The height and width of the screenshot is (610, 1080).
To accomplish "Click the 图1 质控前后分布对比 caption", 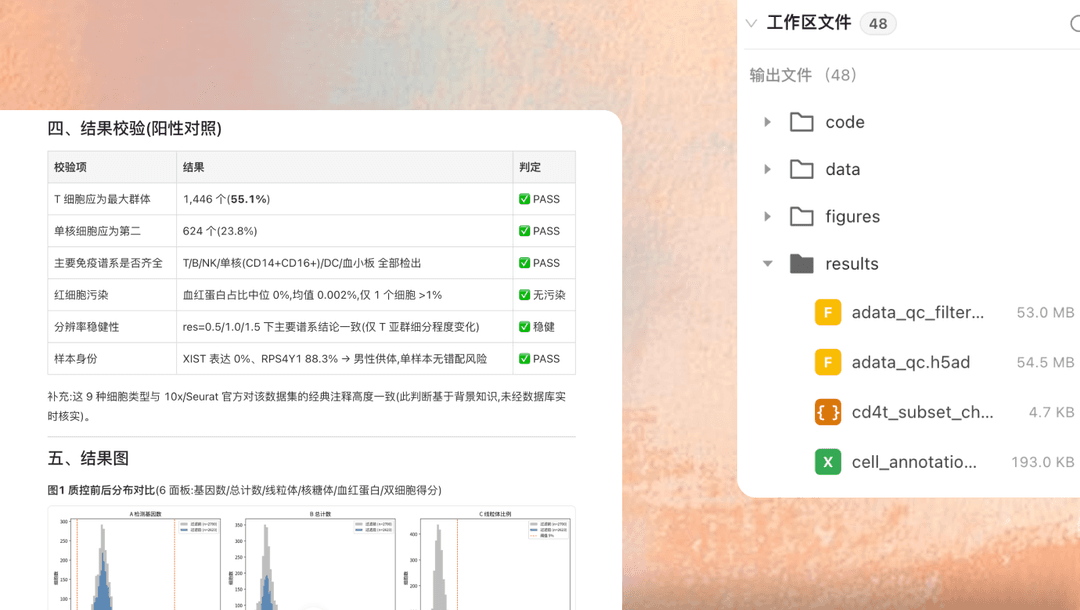I will [245, 490].
